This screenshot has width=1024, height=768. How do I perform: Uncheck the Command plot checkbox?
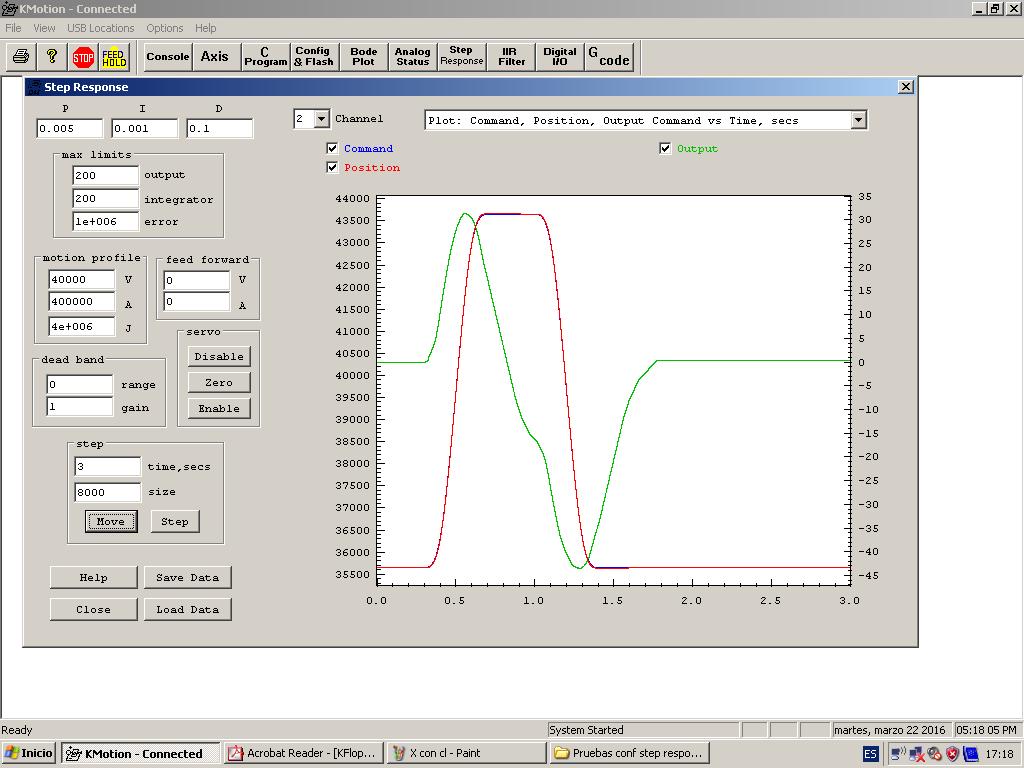[333, 149]
